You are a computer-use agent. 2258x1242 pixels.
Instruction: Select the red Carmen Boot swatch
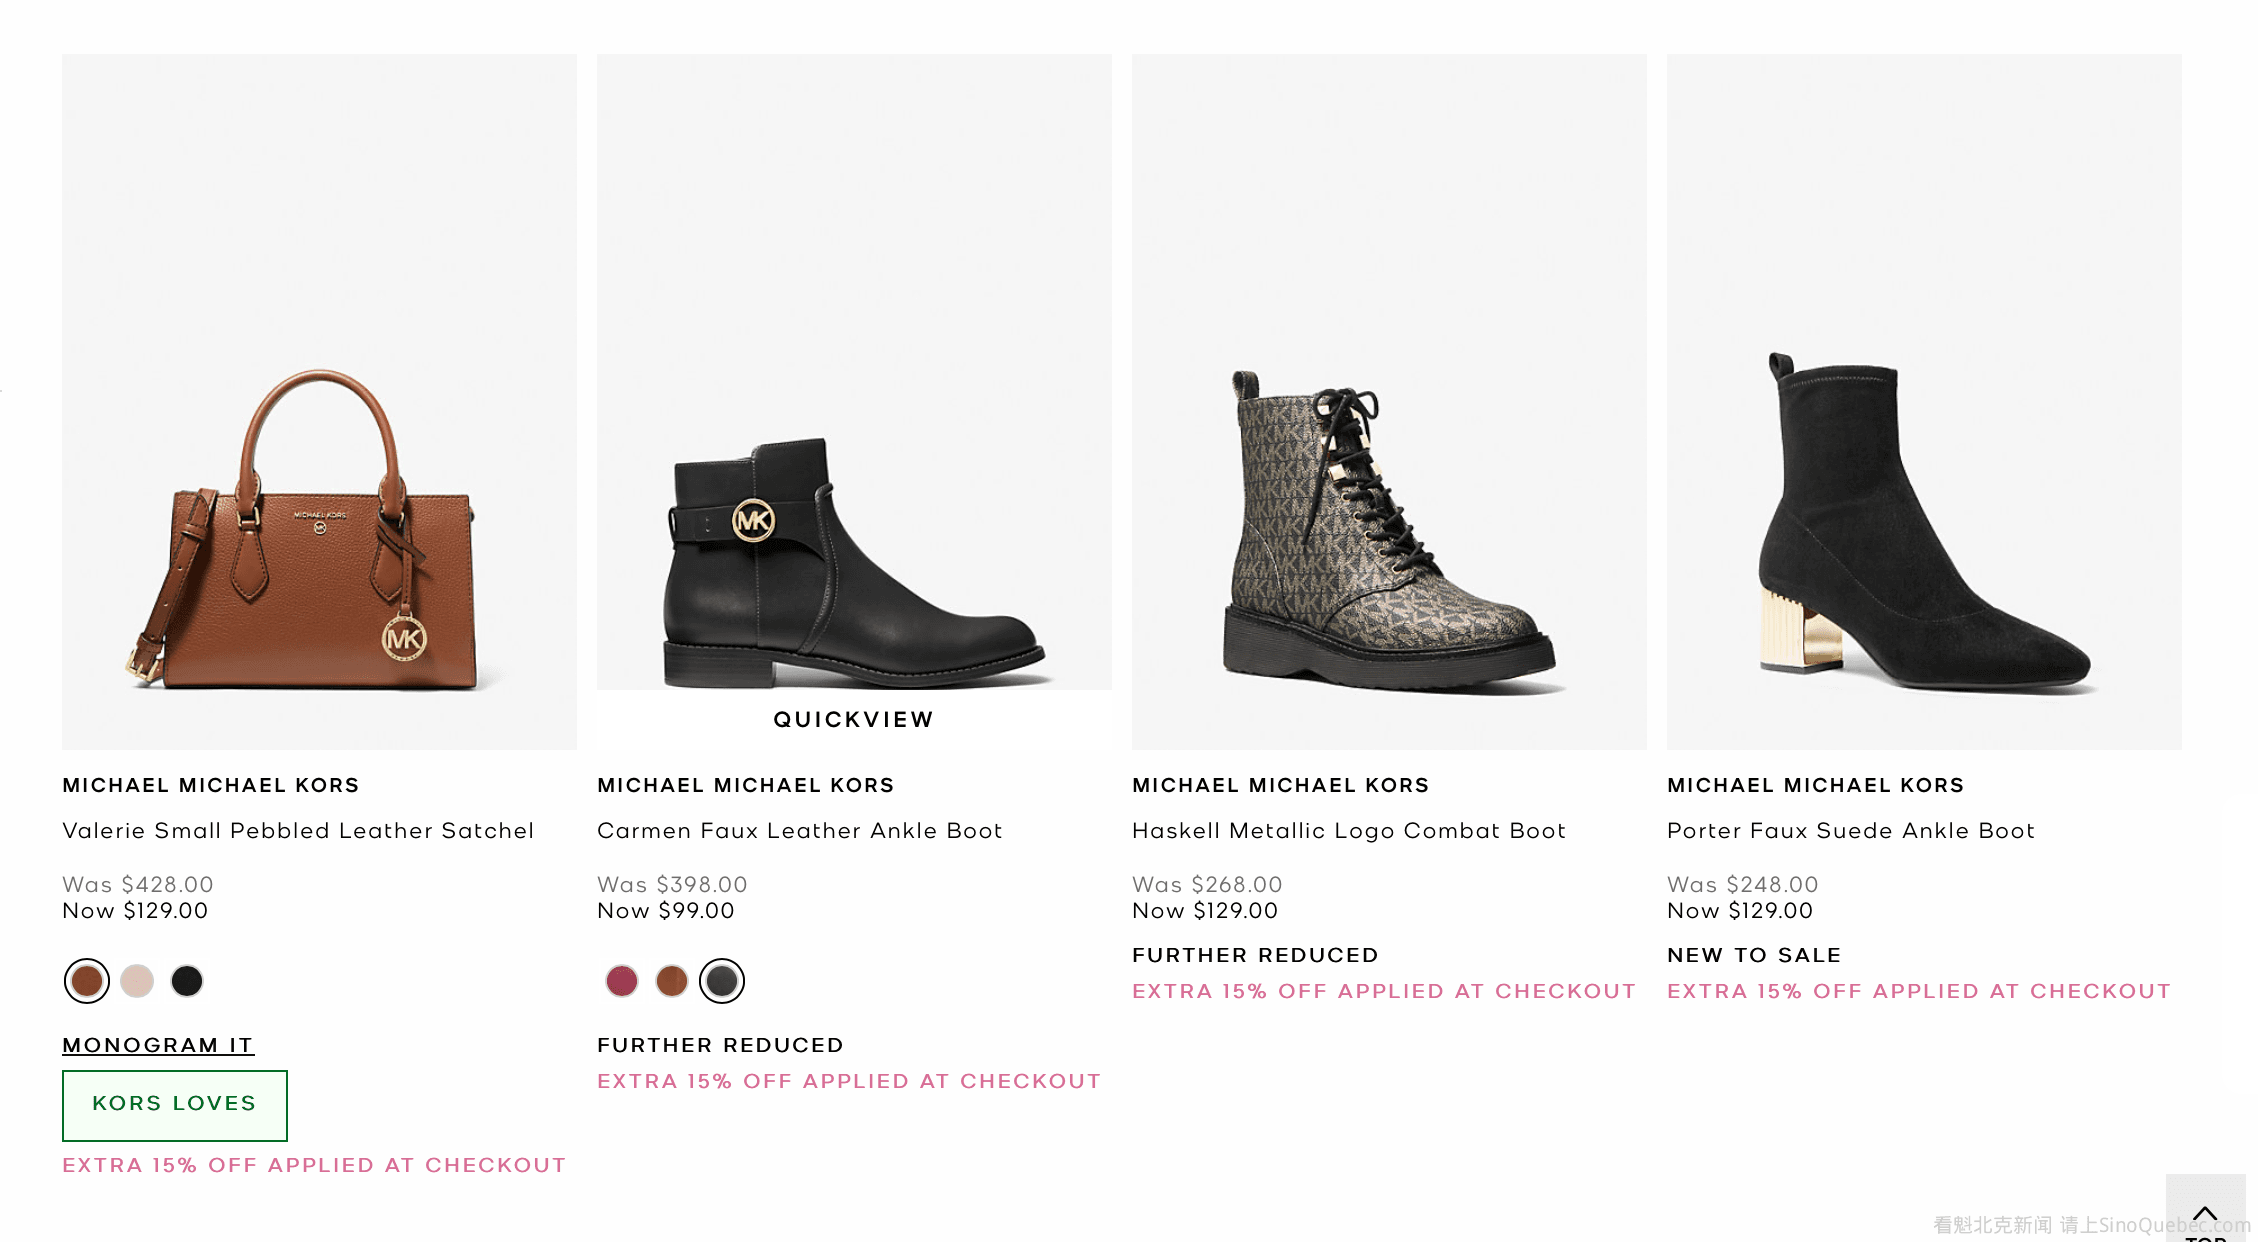pyautogui.click(x=622, y=981)
